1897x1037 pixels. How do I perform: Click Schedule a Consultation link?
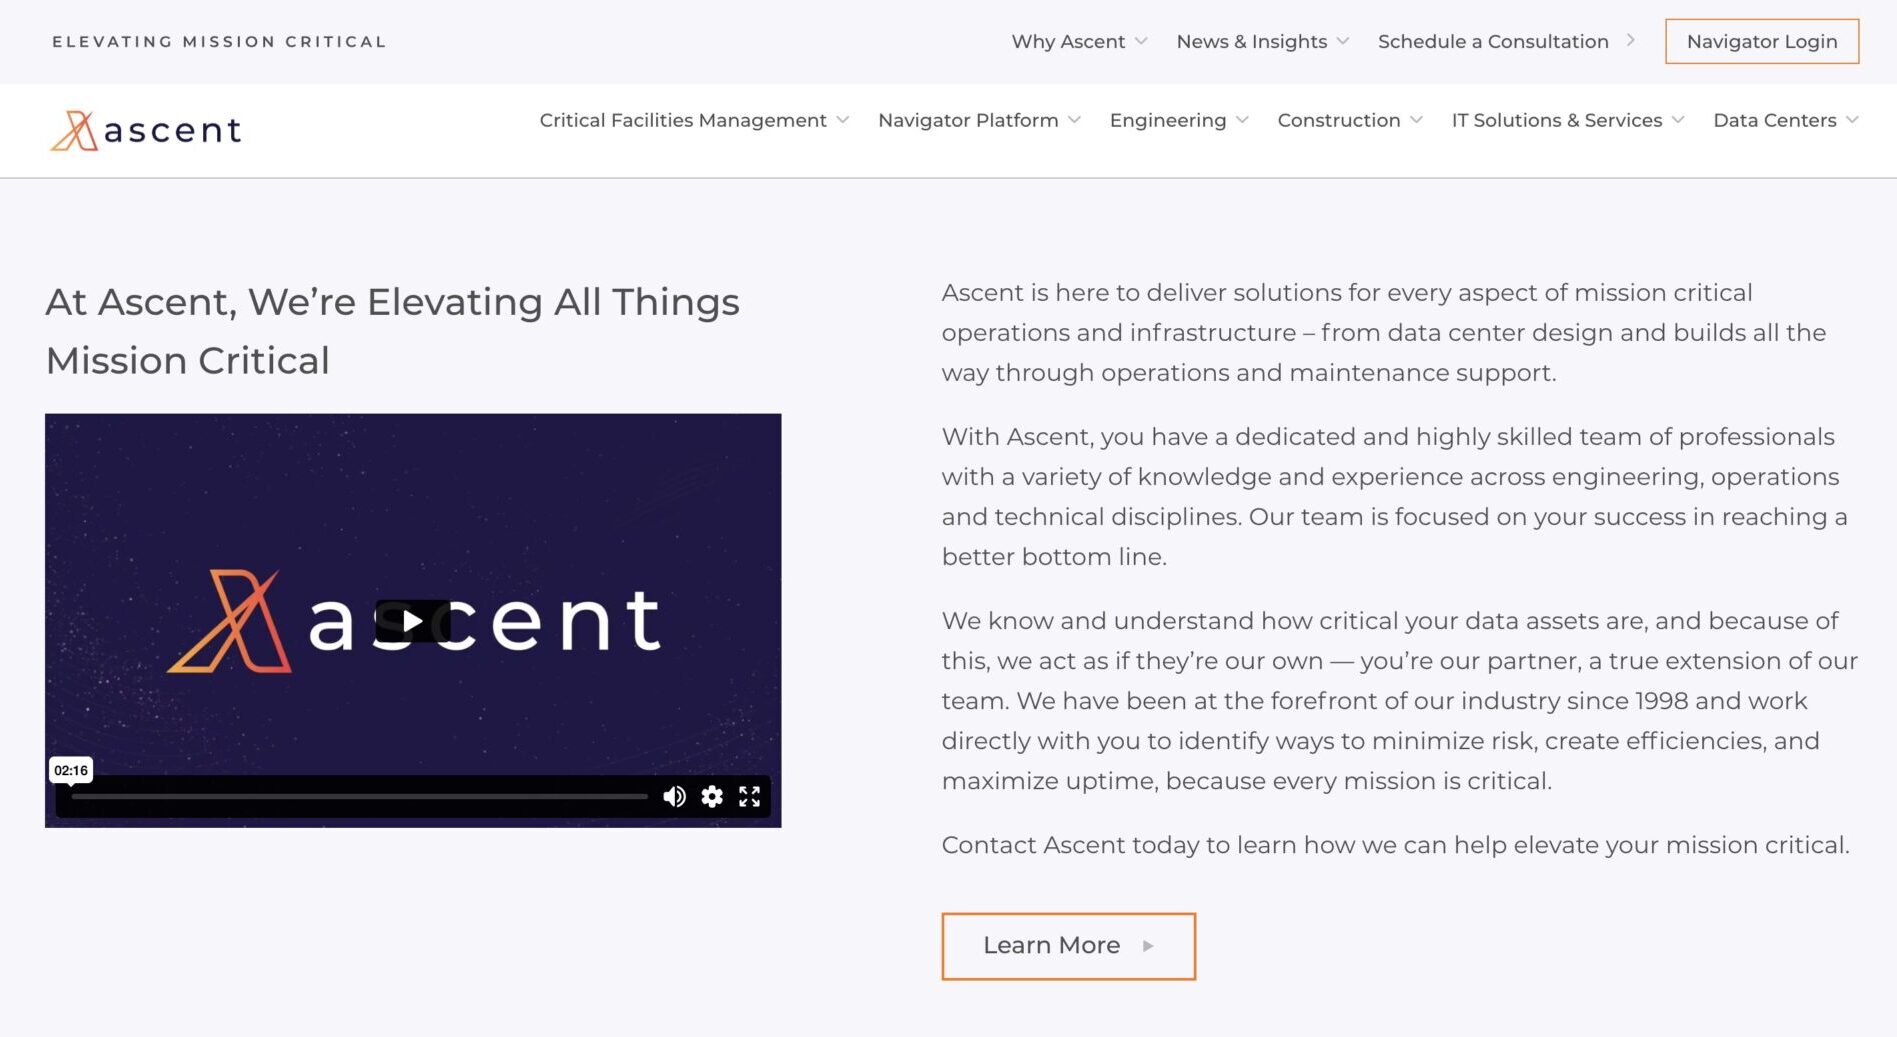pos(1493,41)
